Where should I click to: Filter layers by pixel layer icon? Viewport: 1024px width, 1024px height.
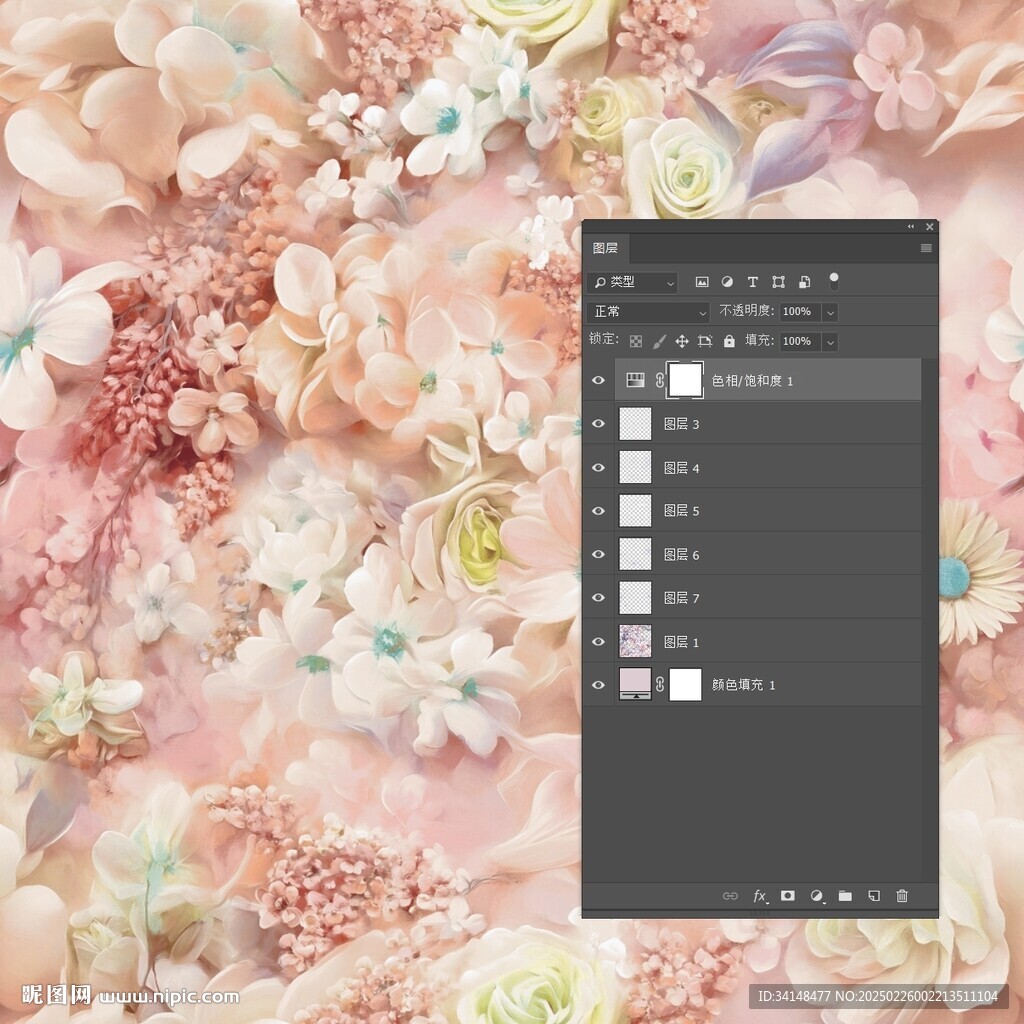[701, 282]
